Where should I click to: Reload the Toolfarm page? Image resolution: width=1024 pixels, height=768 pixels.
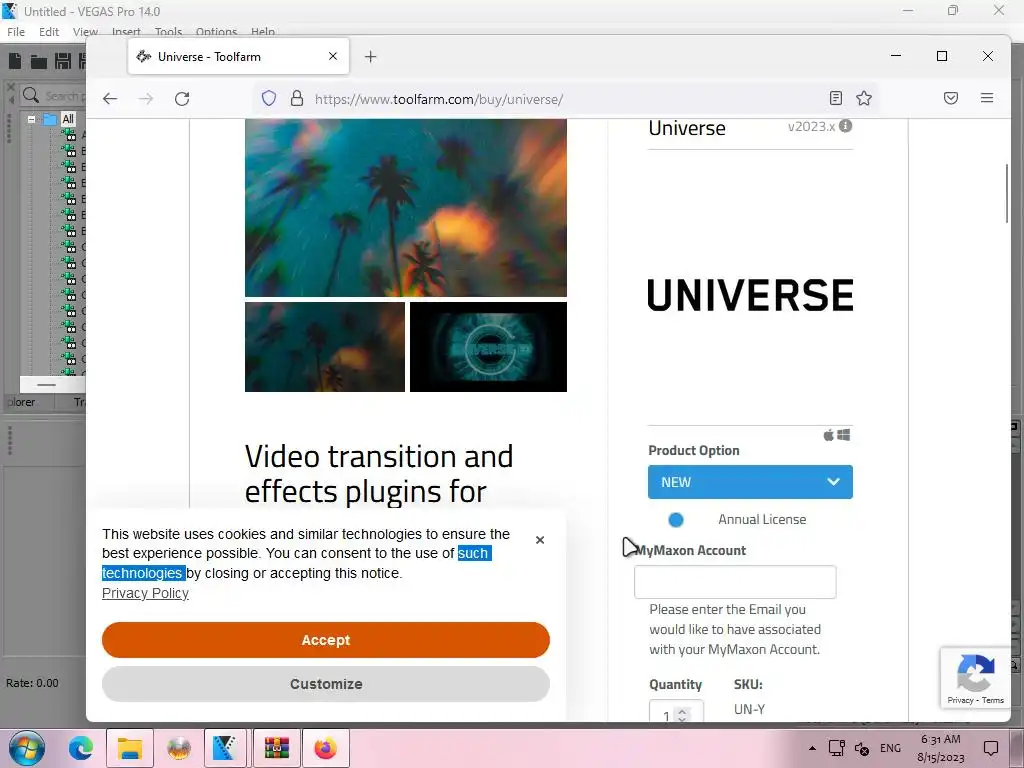pos(182,99)
